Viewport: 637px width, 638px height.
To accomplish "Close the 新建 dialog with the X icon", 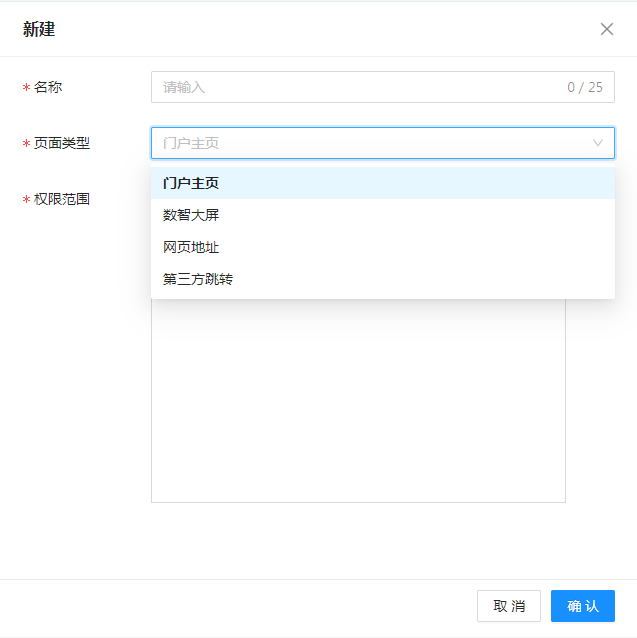I will click(x=606, y=29).
